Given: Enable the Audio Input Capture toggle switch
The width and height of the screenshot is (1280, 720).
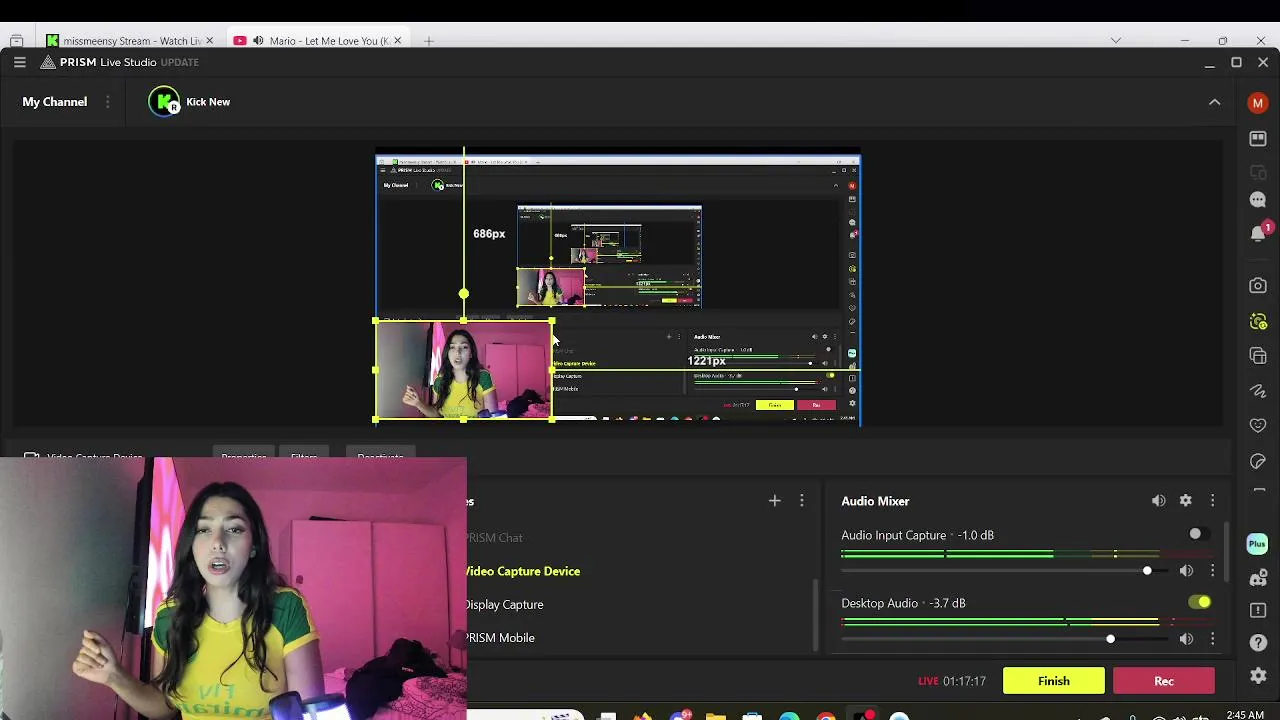Looking at the screenshot, I should pos(1199,535).
